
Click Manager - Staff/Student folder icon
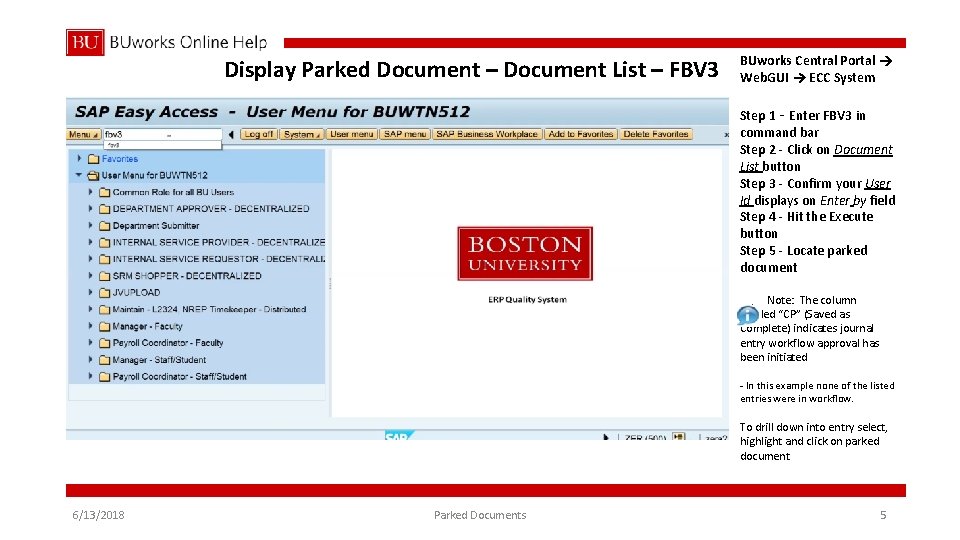[x=105, y=360]
